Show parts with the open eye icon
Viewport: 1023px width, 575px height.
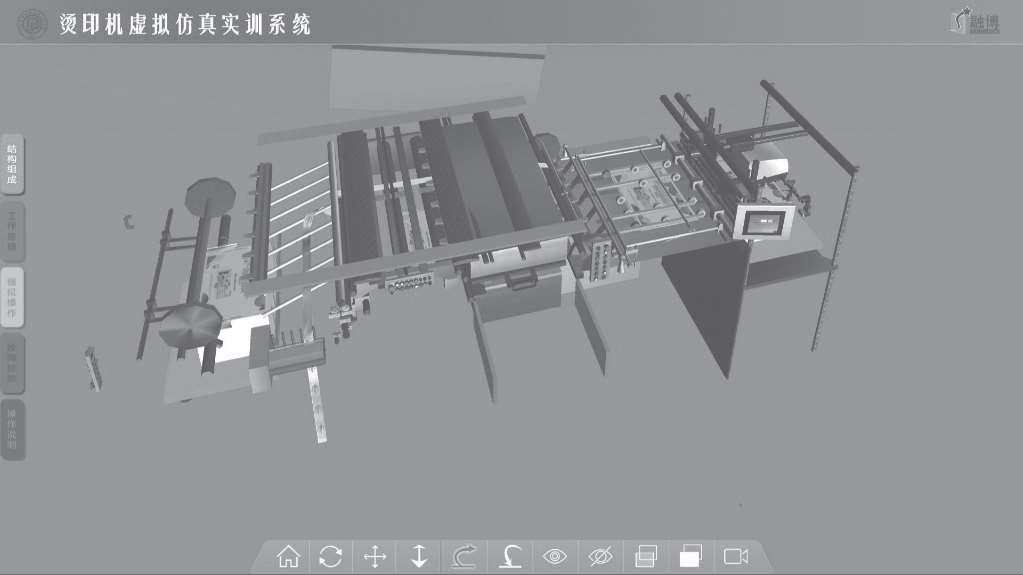coord(554,557)
